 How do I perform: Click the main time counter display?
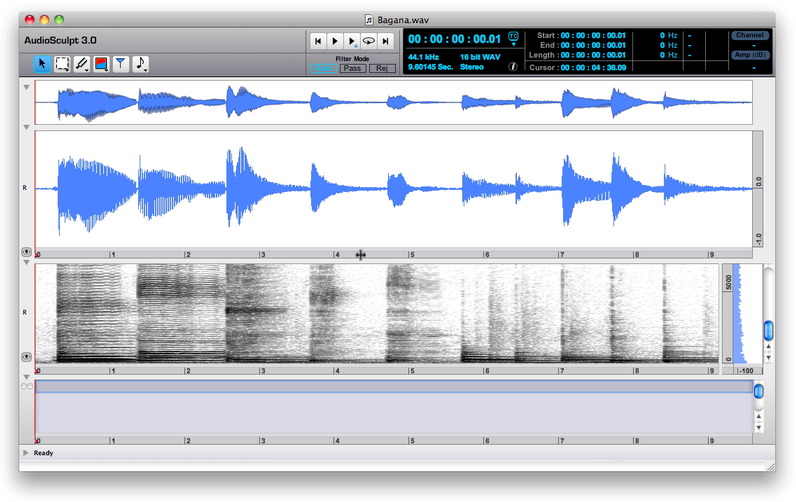tap(454, 39)
